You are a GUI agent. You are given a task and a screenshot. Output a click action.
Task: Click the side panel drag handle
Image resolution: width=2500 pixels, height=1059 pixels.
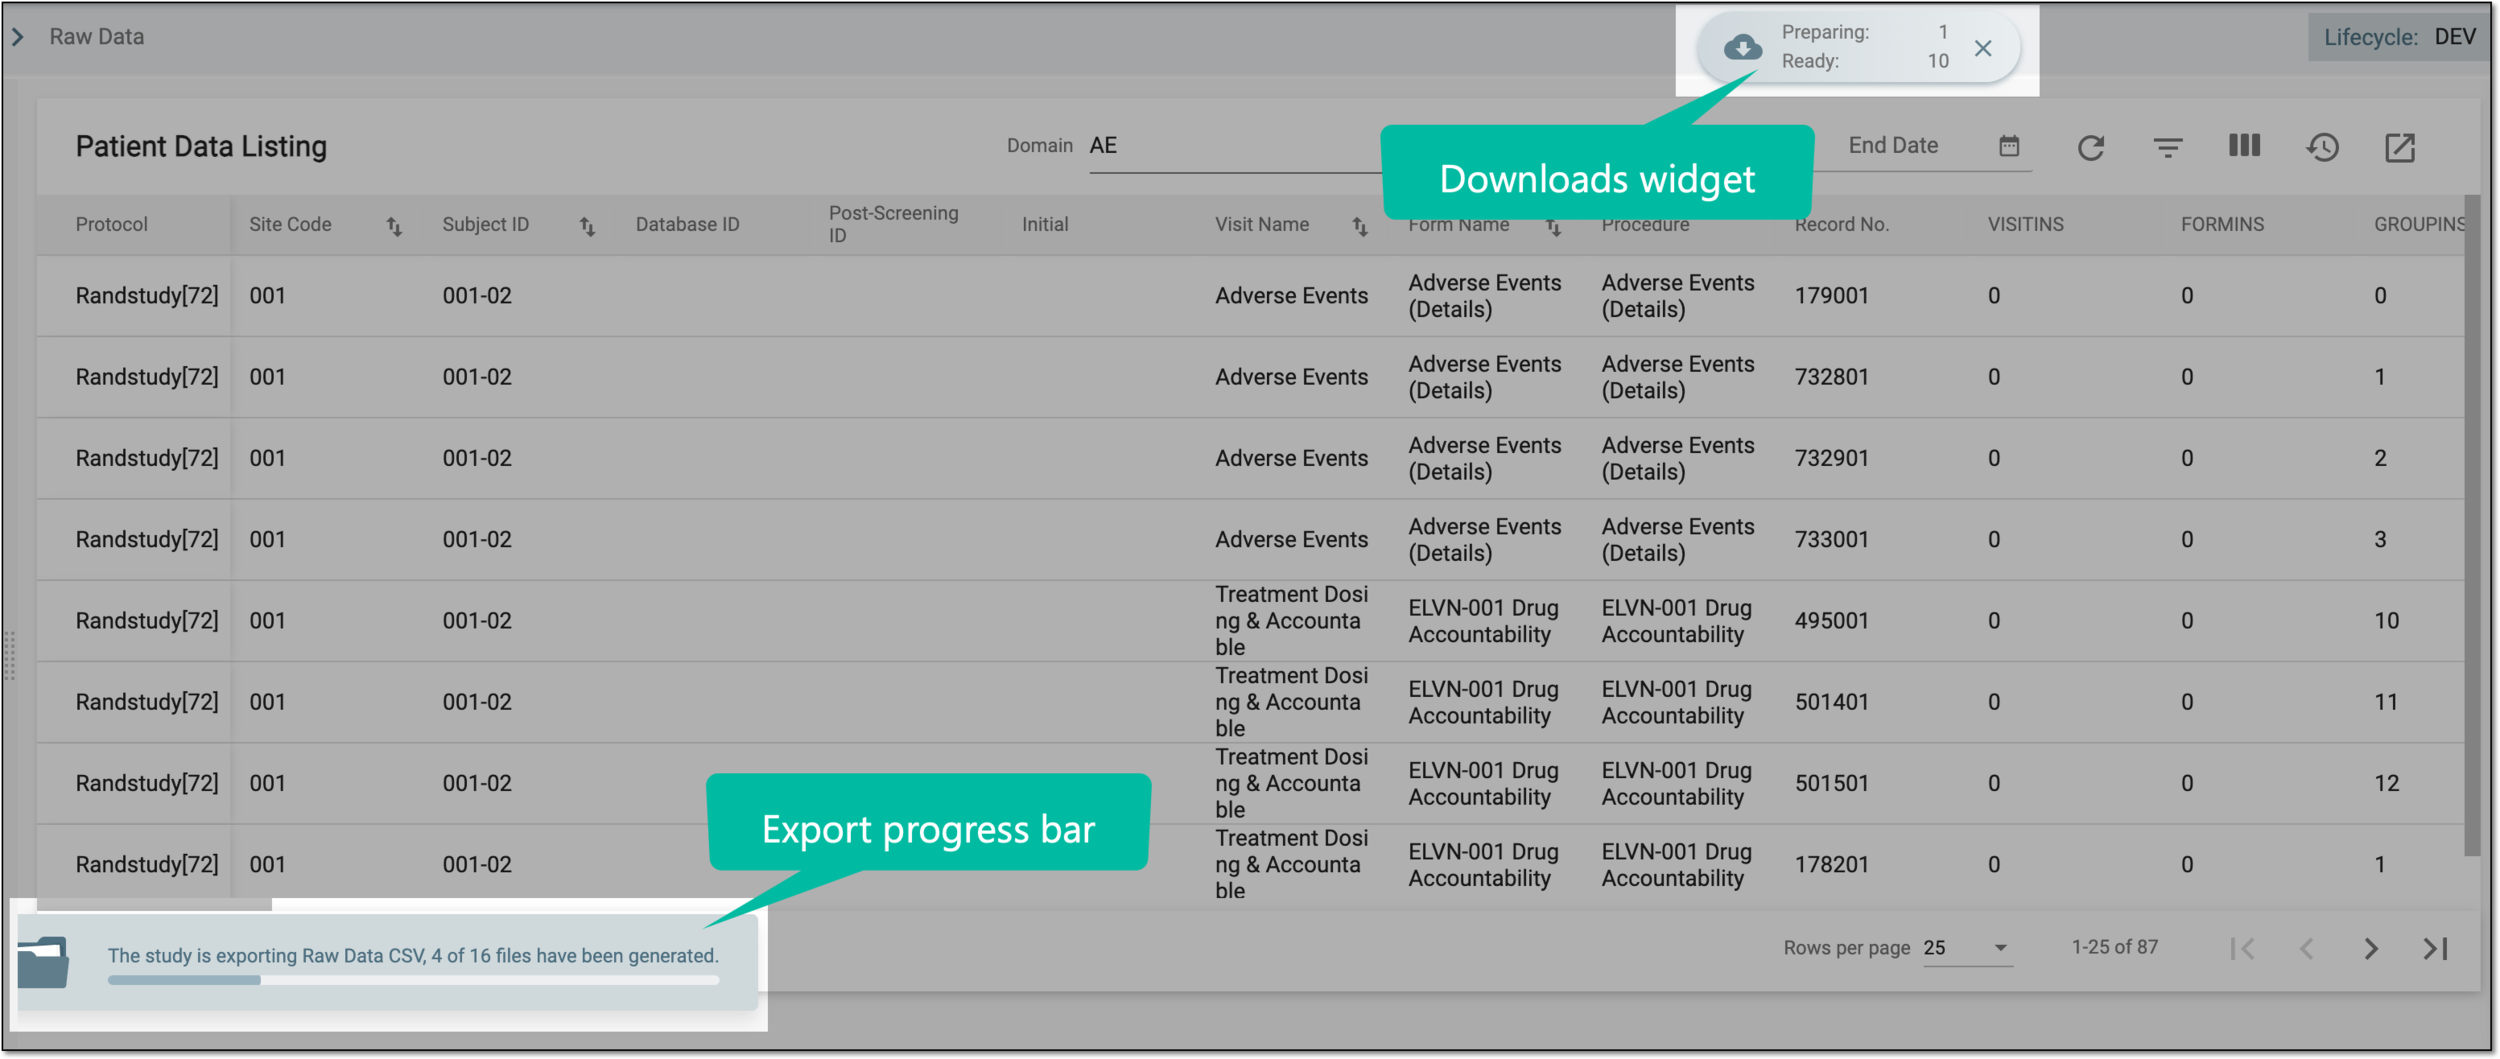9,655
